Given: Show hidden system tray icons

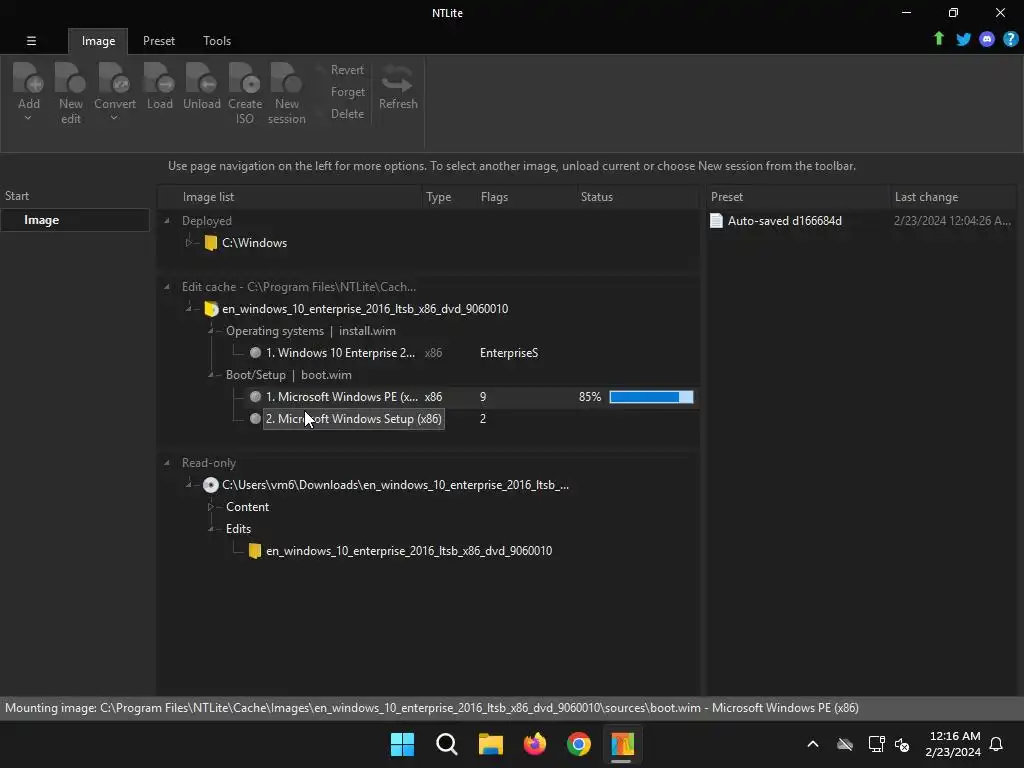Looking at the screenshot, I should pos(813,744).
